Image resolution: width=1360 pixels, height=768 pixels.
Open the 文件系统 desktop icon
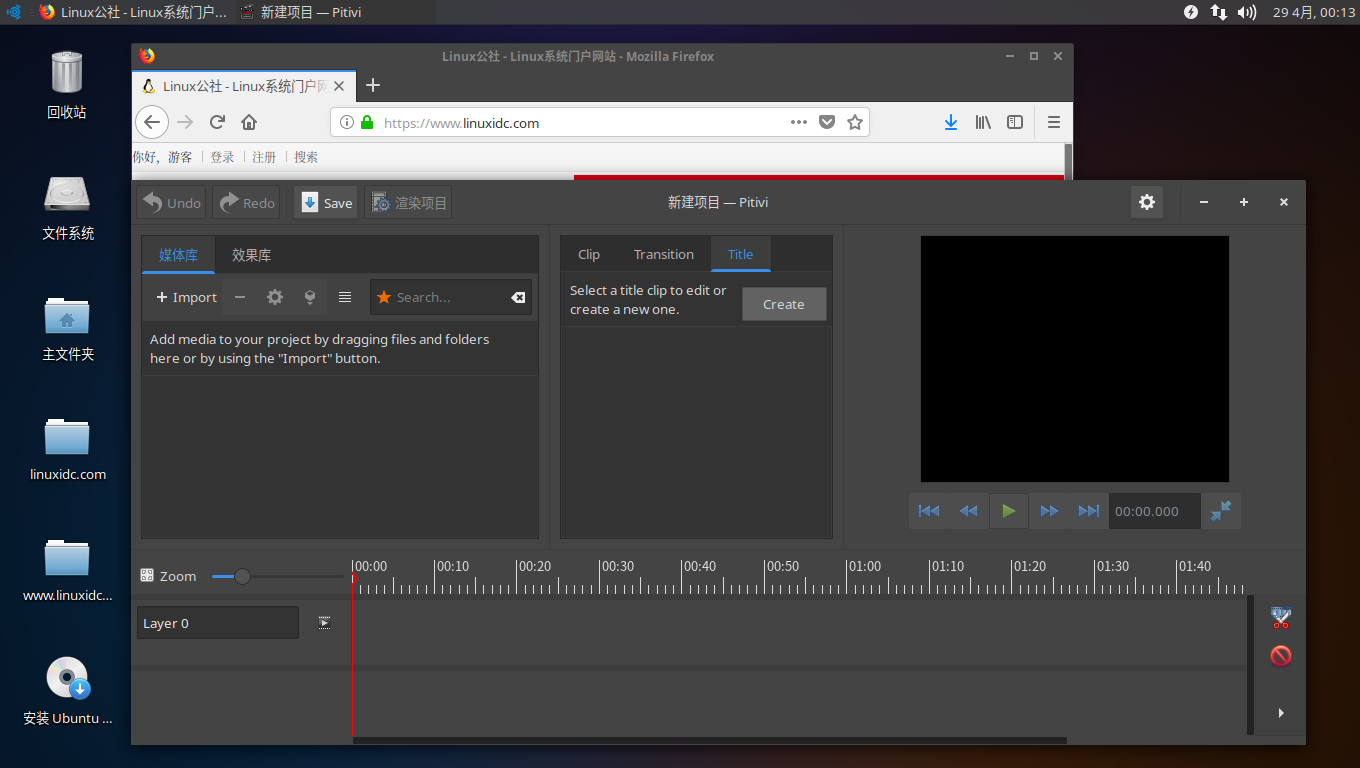point(67,207)
